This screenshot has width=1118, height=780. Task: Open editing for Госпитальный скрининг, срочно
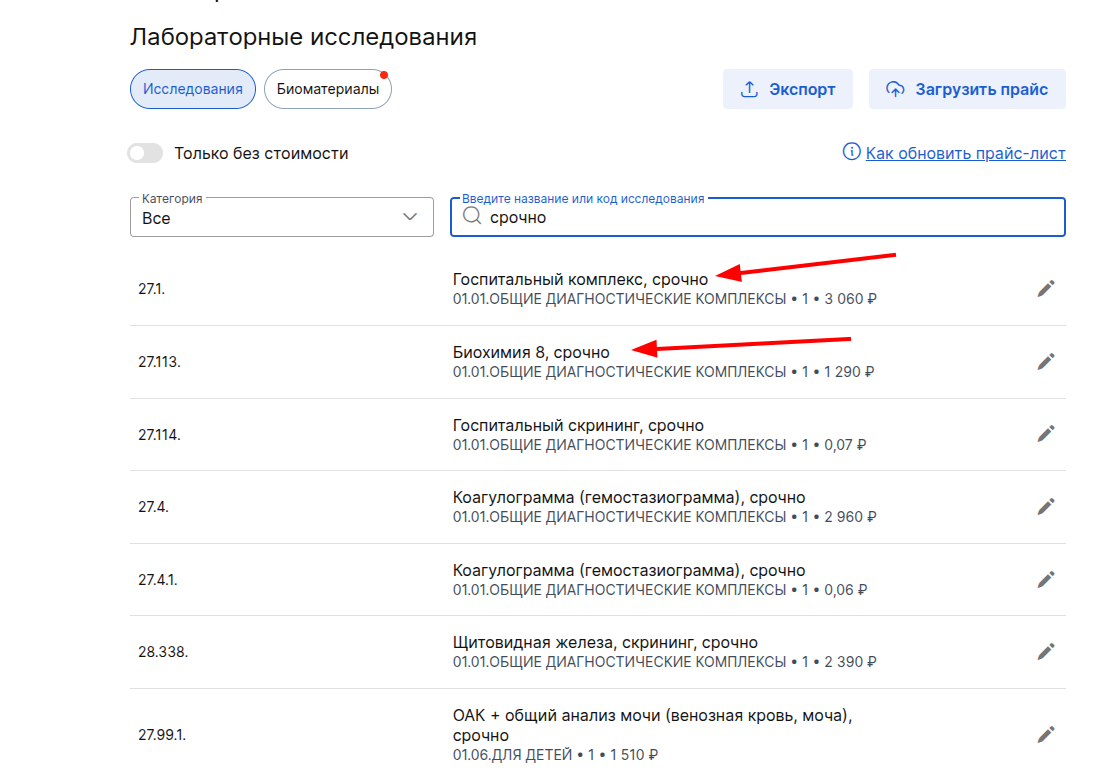coord(1046,434)
